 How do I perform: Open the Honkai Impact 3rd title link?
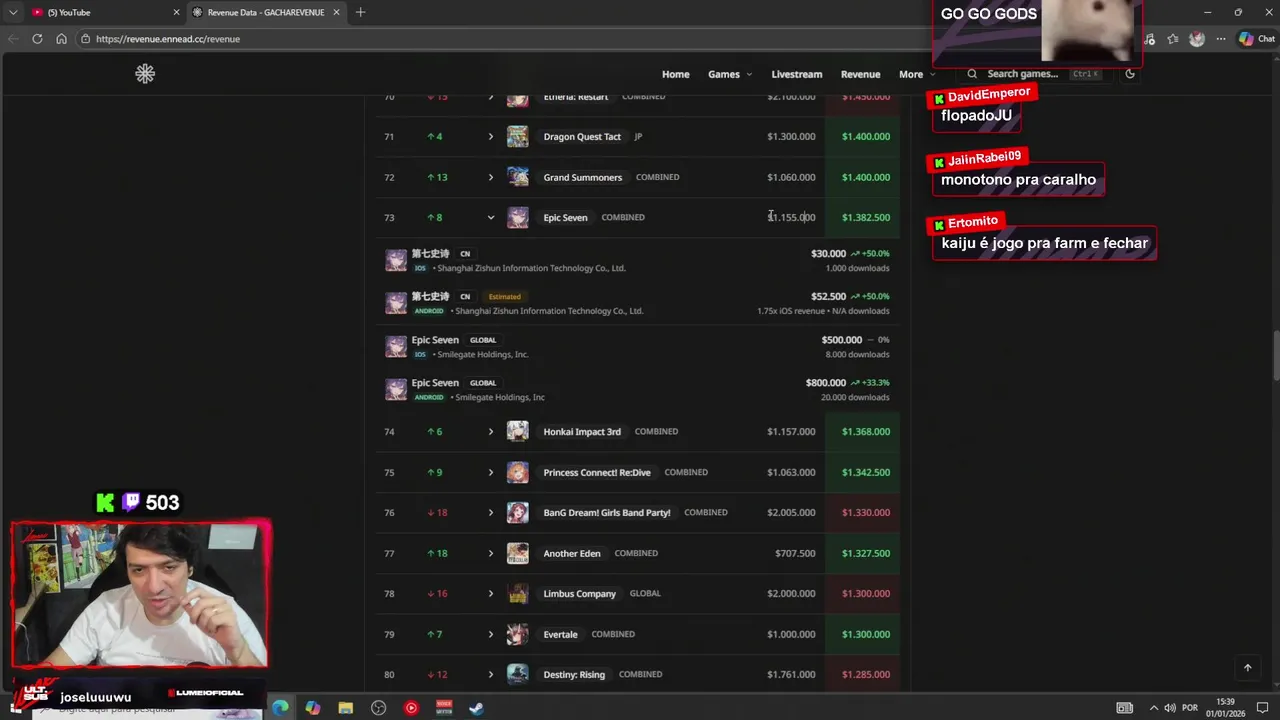pos(582,432)
